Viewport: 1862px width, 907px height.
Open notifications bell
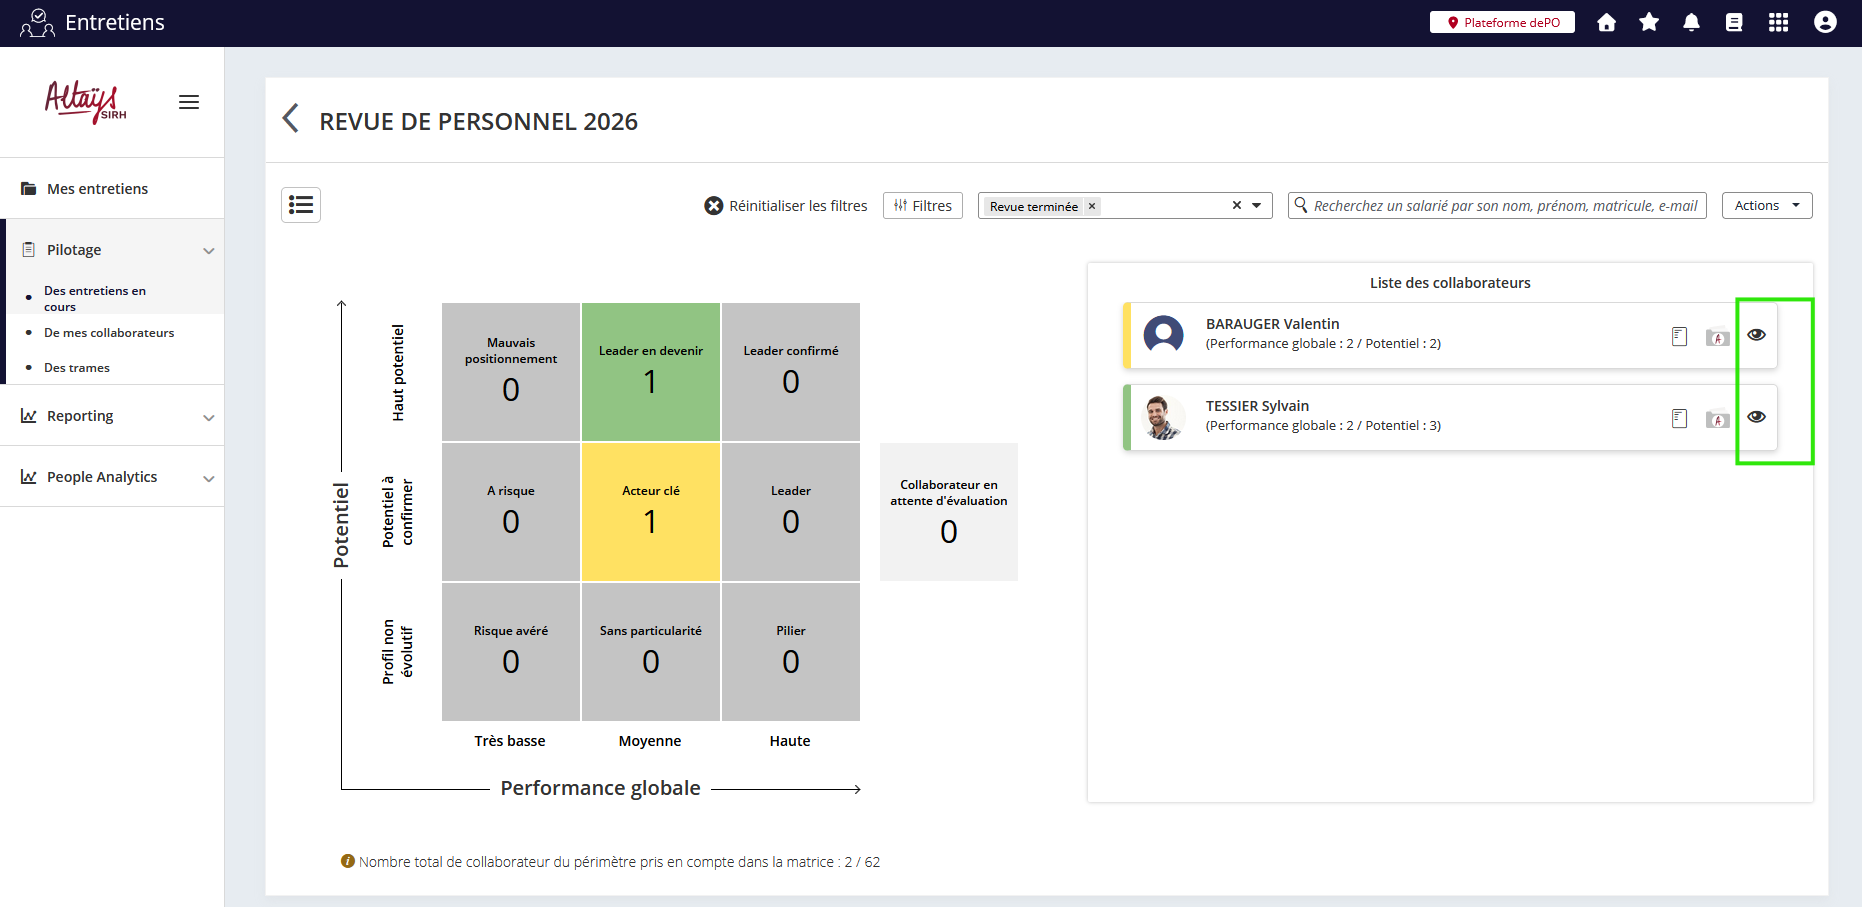(x=1691, y=22)
